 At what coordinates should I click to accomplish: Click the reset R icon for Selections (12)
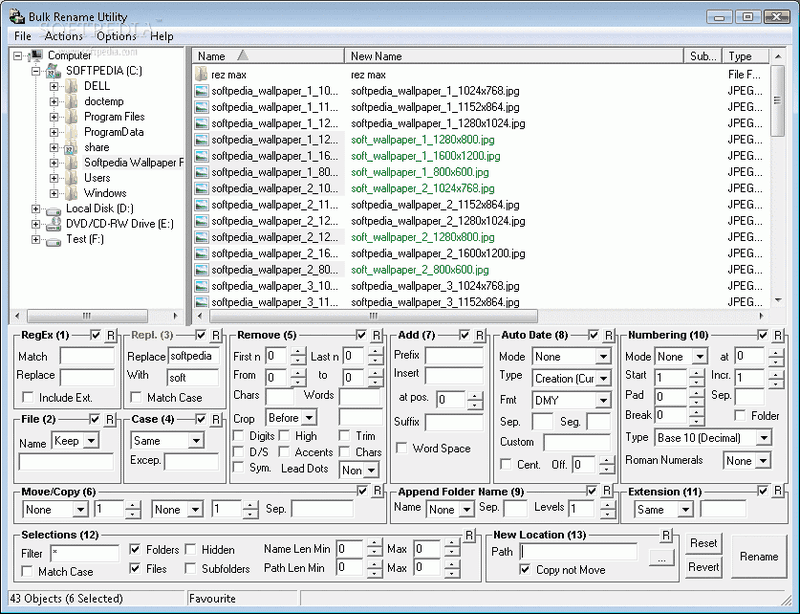[x=469, y=535]
